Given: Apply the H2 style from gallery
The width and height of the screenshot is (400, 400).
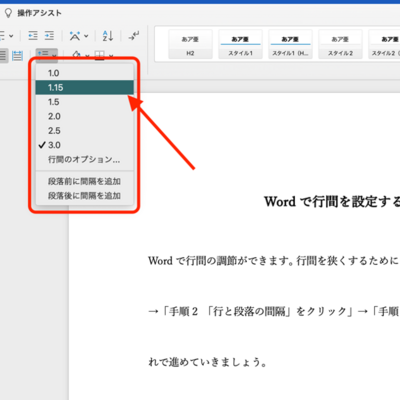Looking at the screenshot, I should [190, 44].
